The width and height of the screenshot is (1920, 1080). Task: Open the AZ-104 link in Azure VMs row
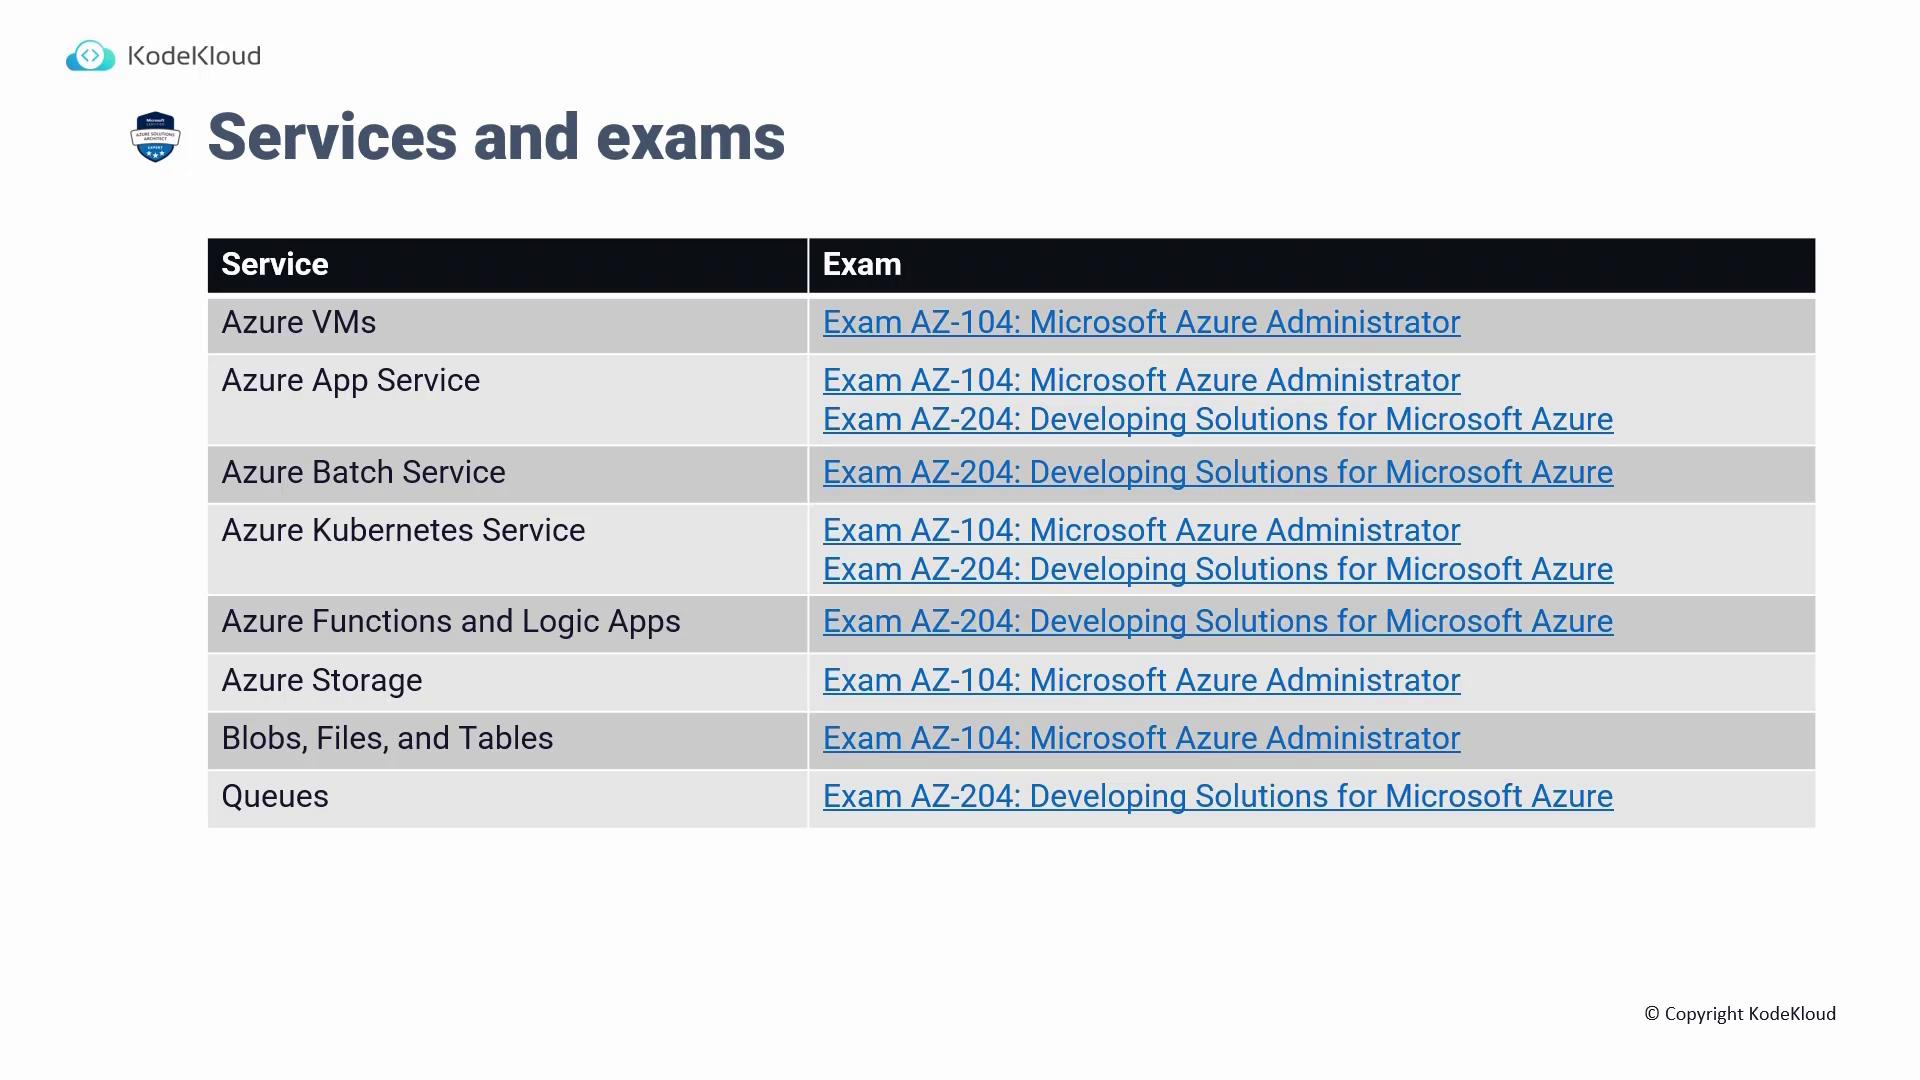coord(1140,322)
